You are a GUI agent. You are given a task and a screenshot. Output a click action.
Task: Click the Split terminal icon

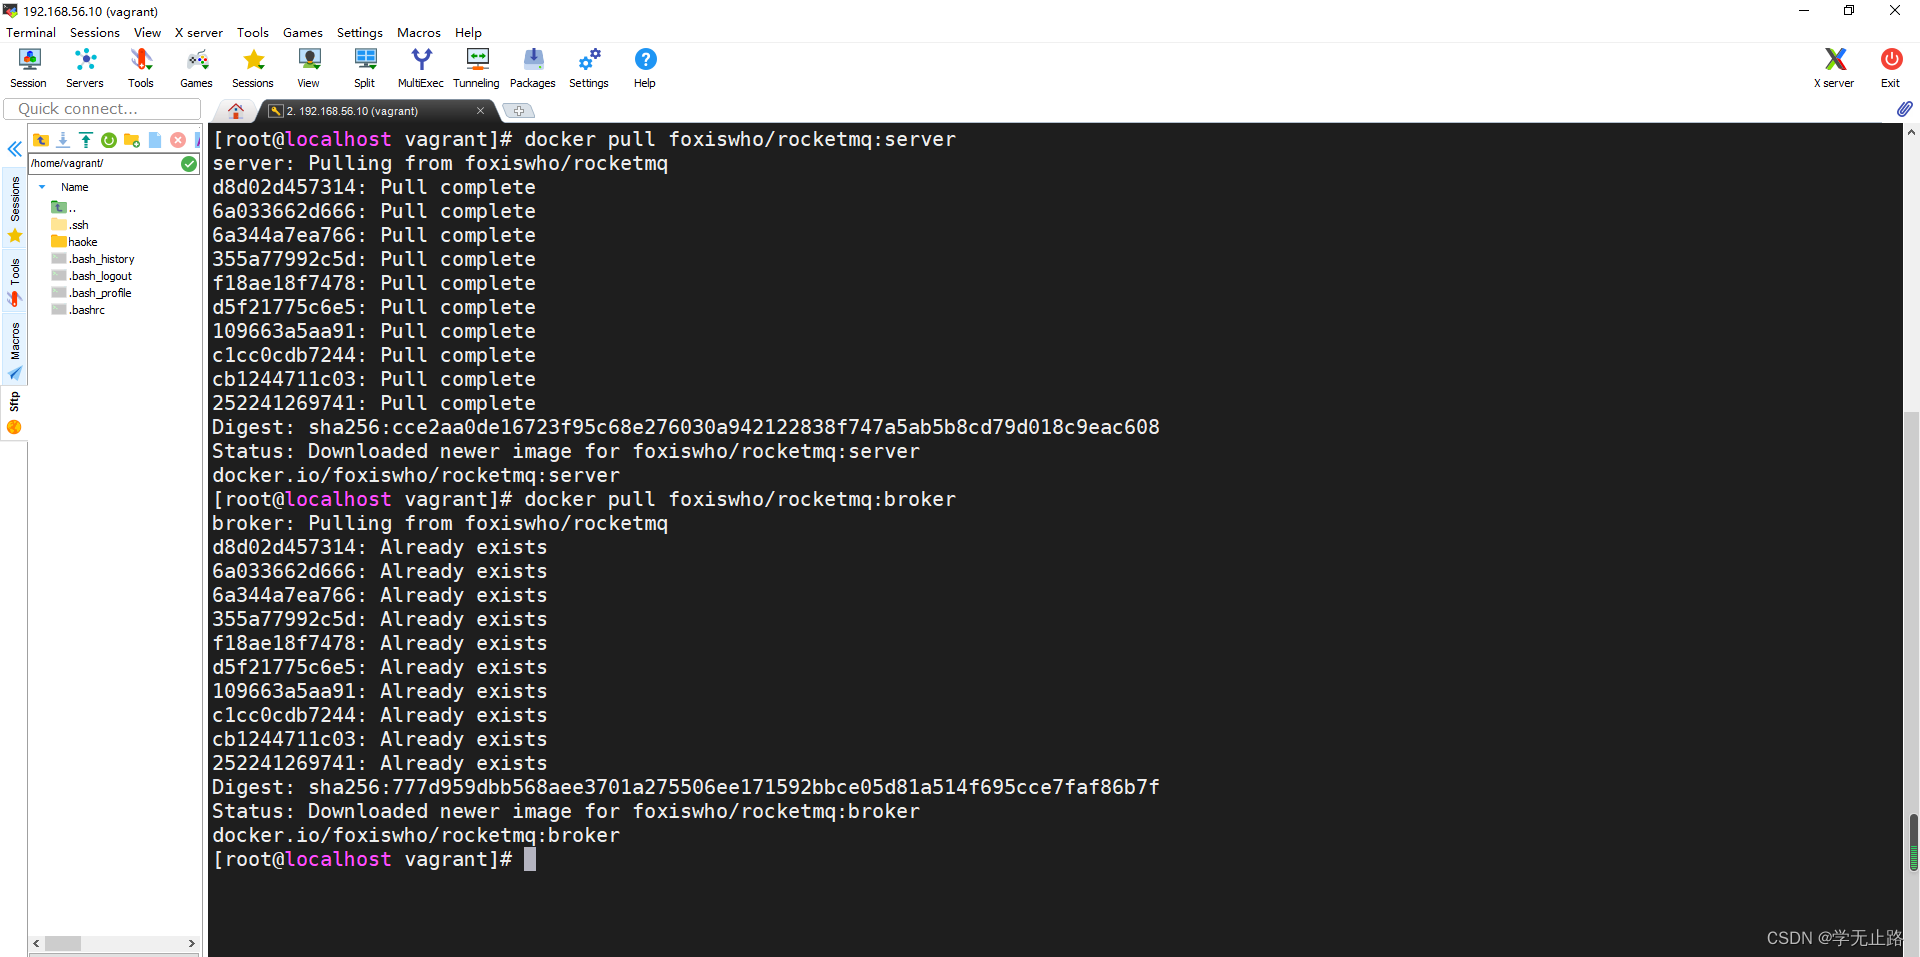click(x=365, y=68)
